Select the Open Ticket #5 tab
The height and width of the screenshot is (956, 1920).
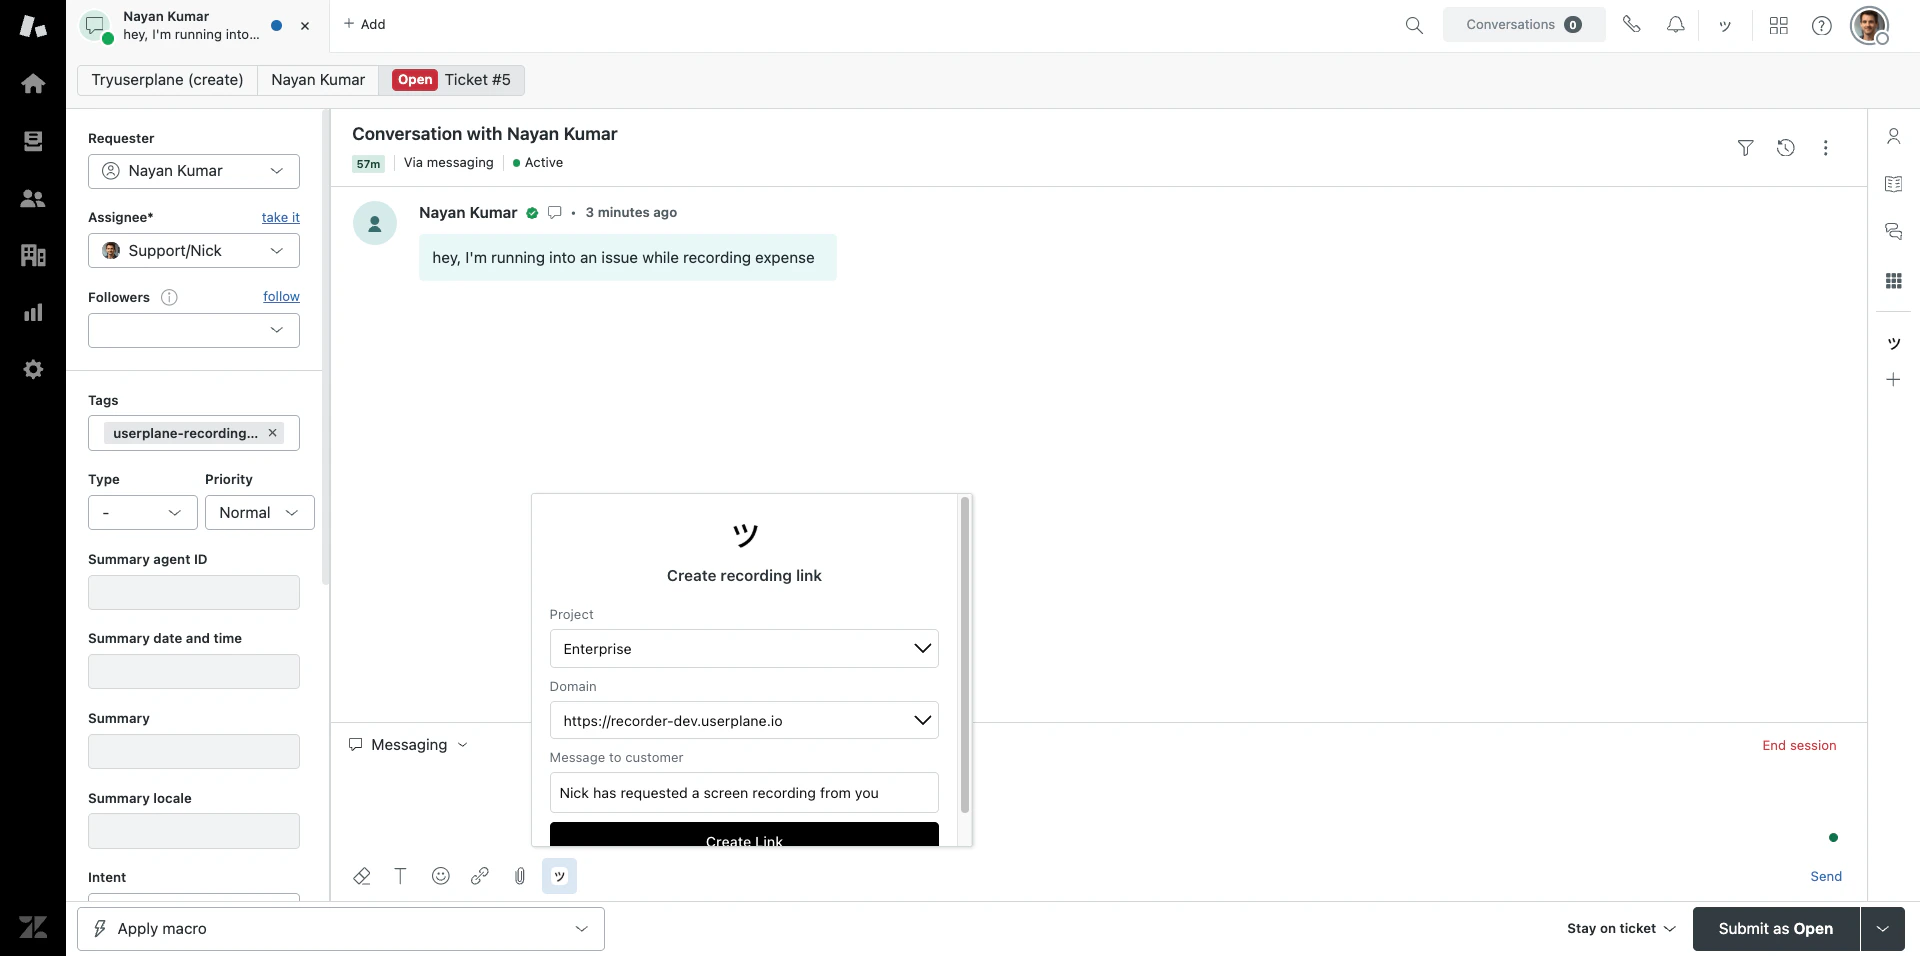(x=452, y=80)
